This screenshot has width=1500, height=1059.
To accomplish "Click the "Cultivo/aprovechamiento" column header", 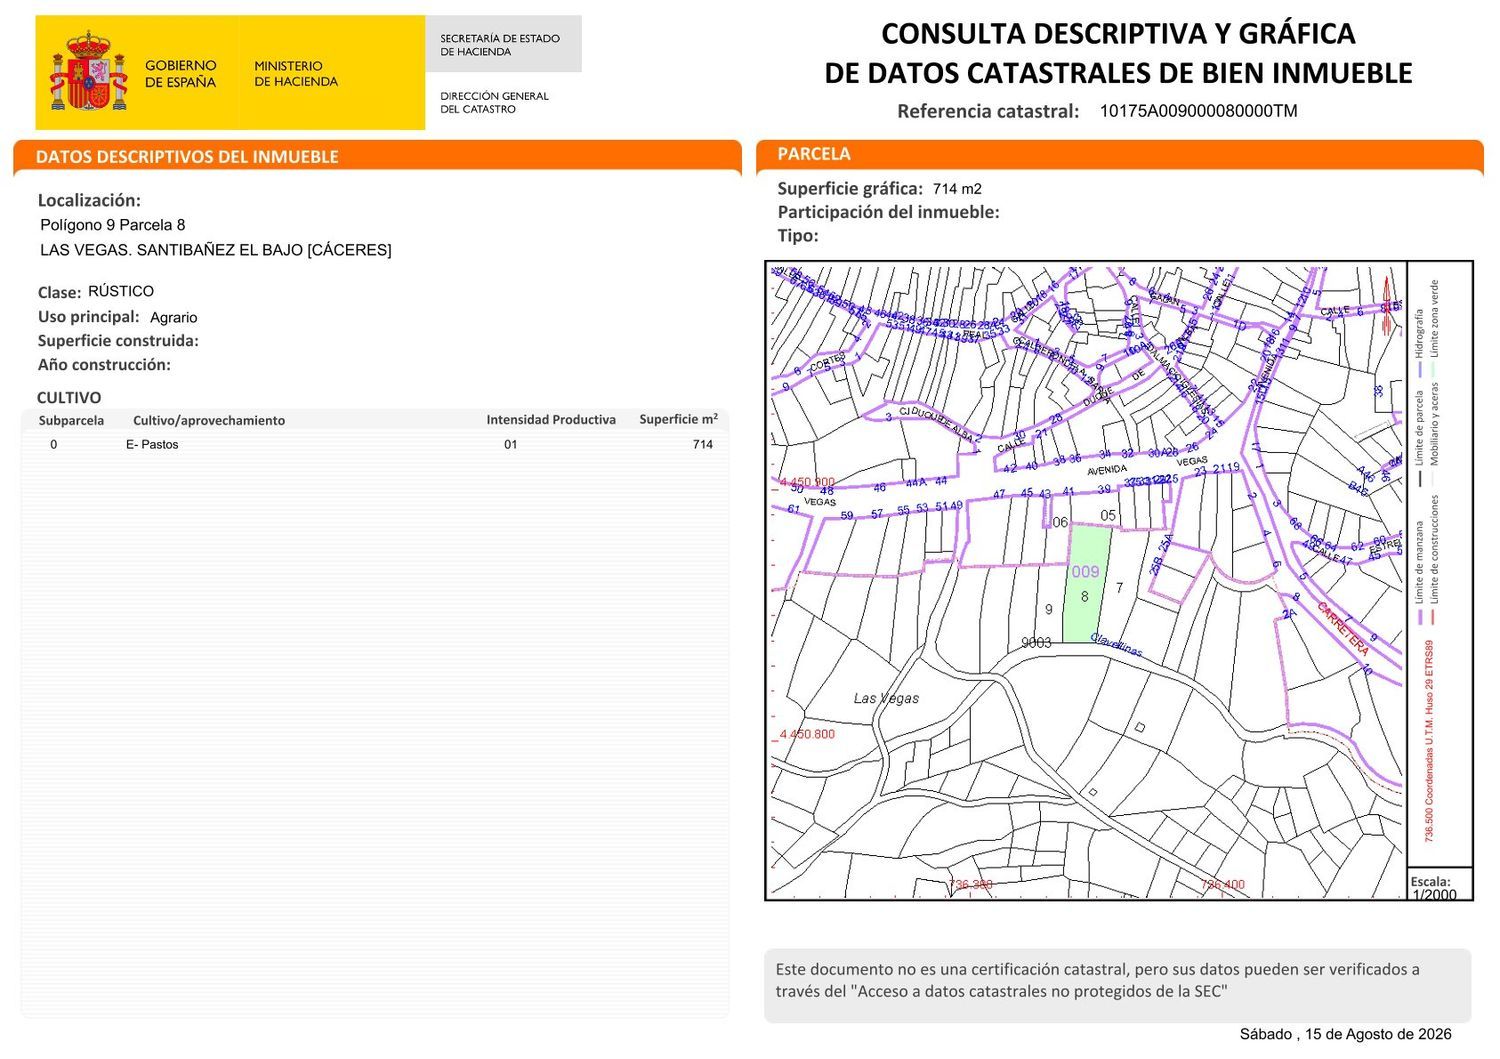I will pos(209,421).
